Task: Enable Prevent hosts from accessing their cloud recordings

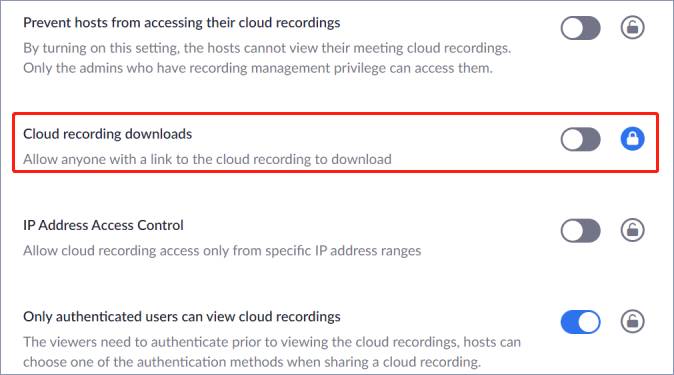Action: [x=580, y=28]
